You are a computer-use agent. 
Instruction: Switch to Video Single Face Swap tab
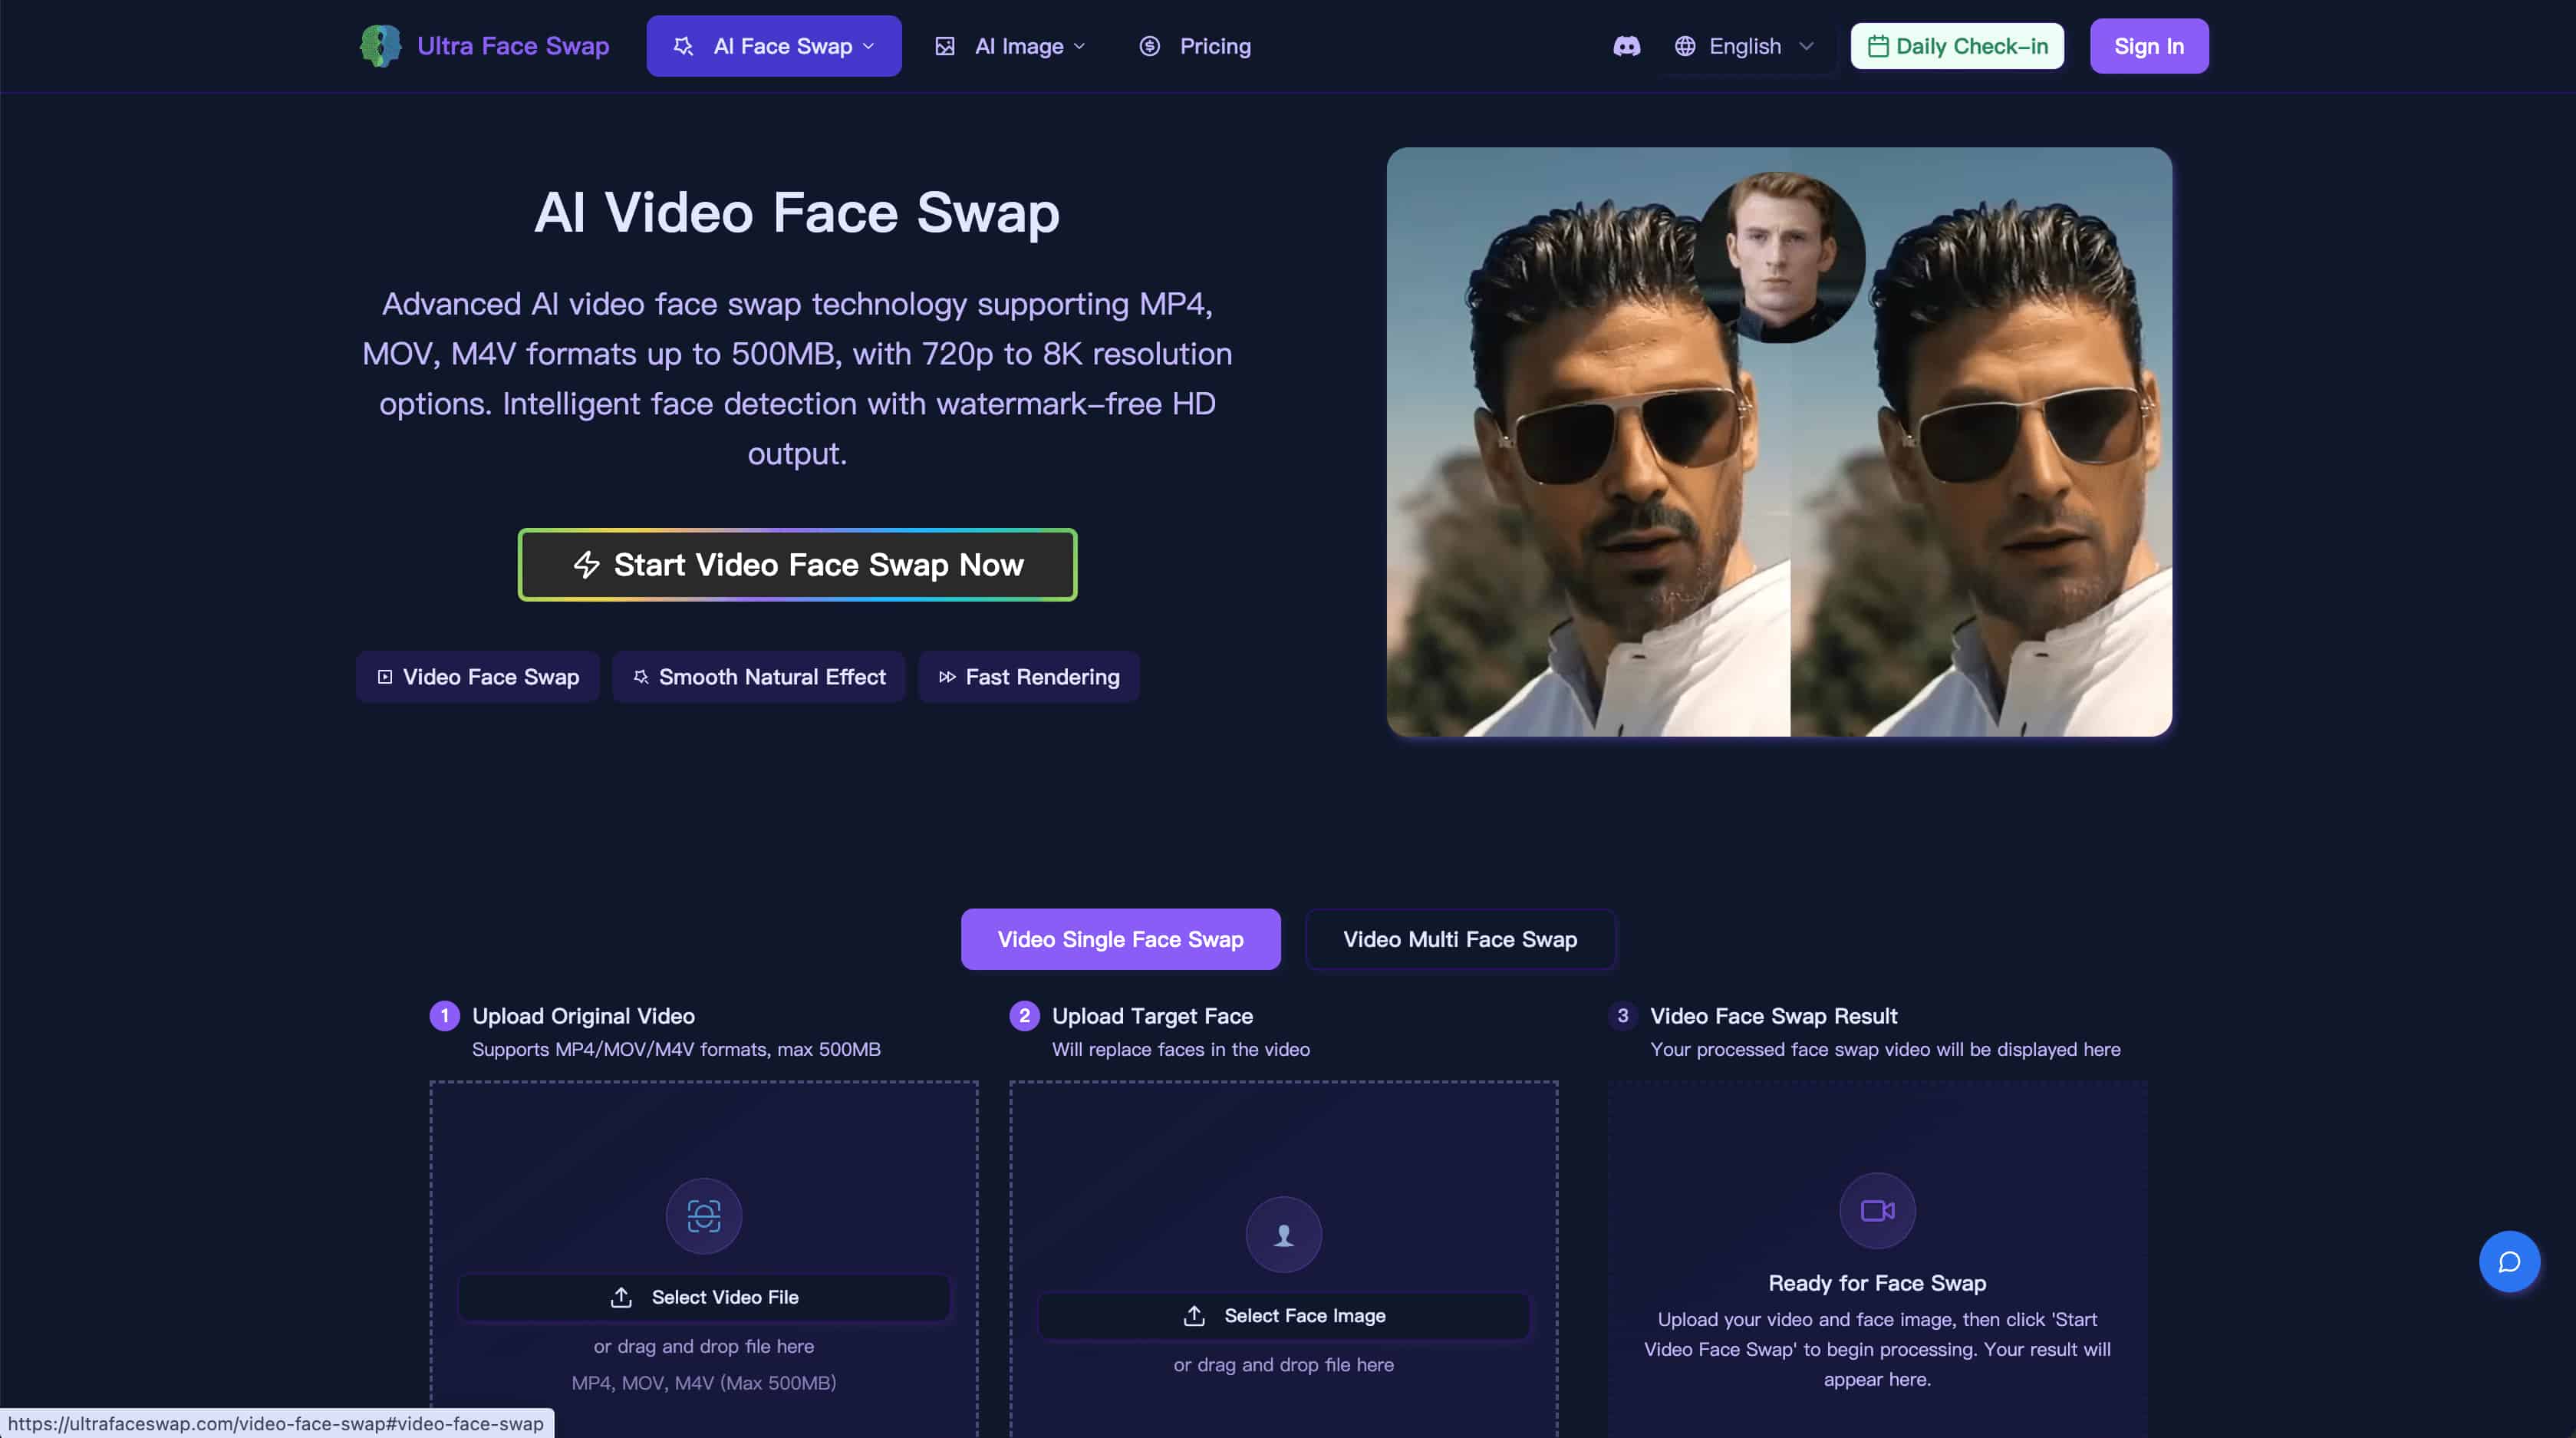pos(1120,939)
